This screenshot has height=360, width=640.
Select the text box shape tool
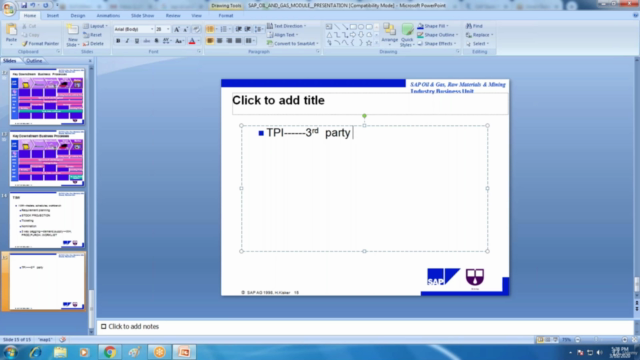point(329,27)
